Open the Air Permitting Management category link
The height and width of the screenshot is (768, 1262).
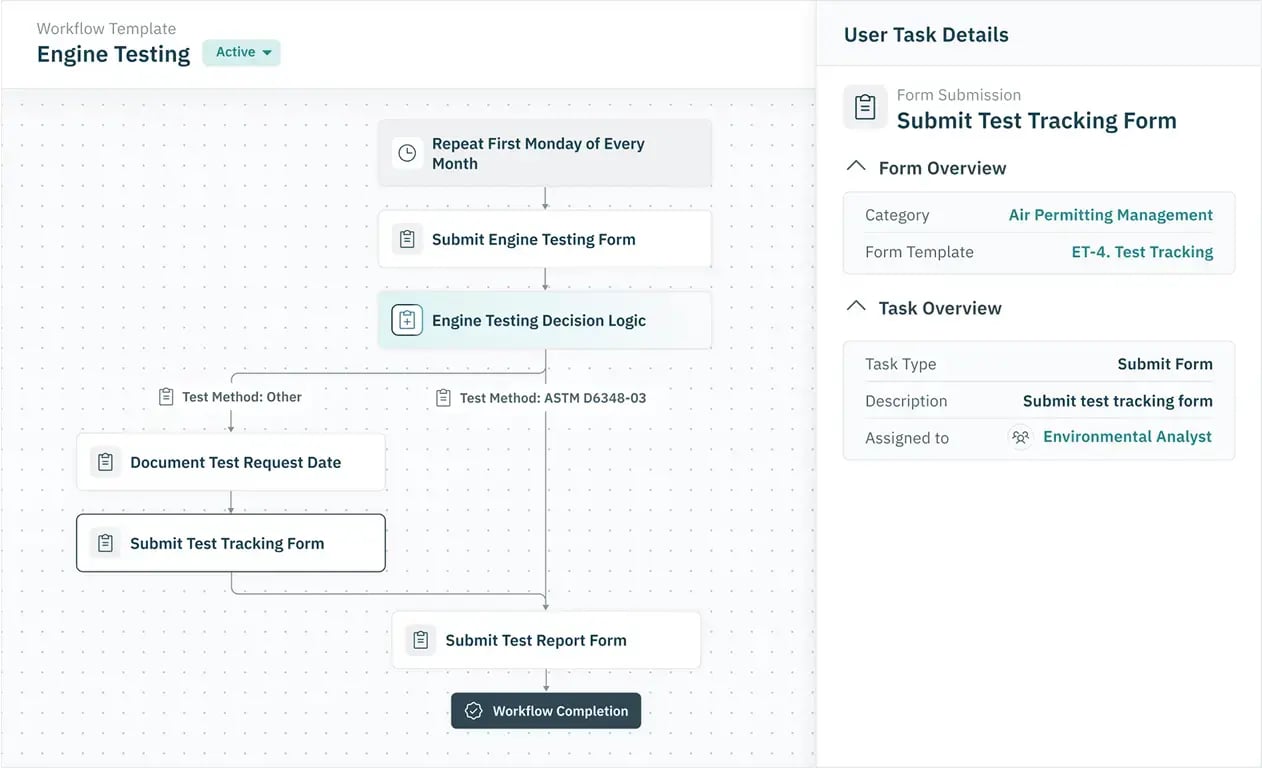tap(1110, 215)
